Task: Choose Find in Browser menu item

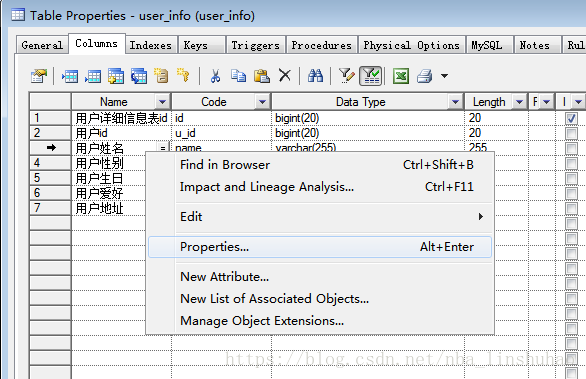Action: click(x=320, y=164)
